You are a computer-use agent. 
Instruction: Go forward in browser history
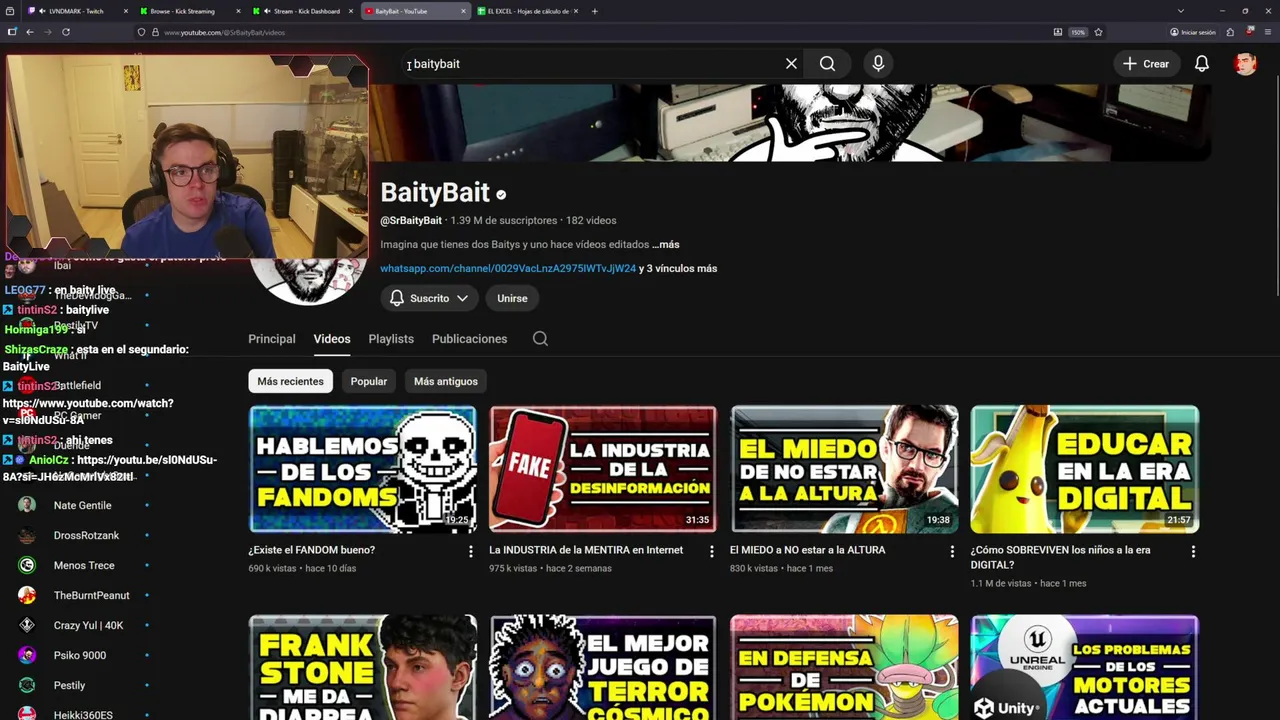coord(47,32)
